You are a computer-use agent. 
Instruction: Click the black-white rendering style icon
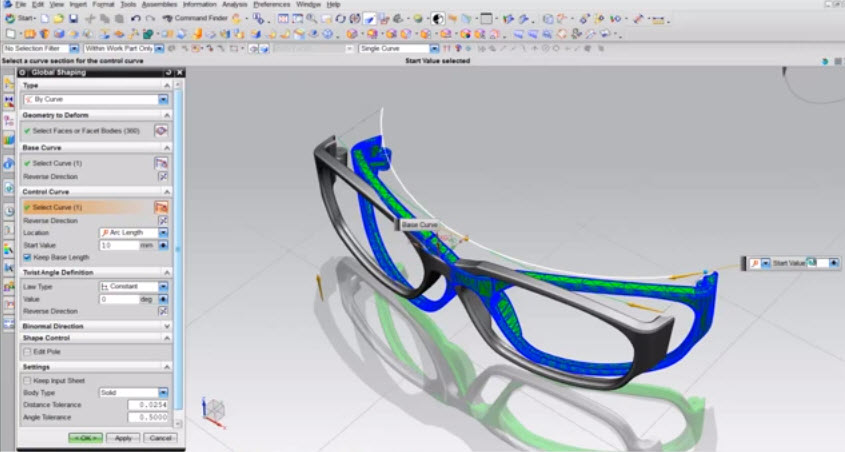point(438,19)
